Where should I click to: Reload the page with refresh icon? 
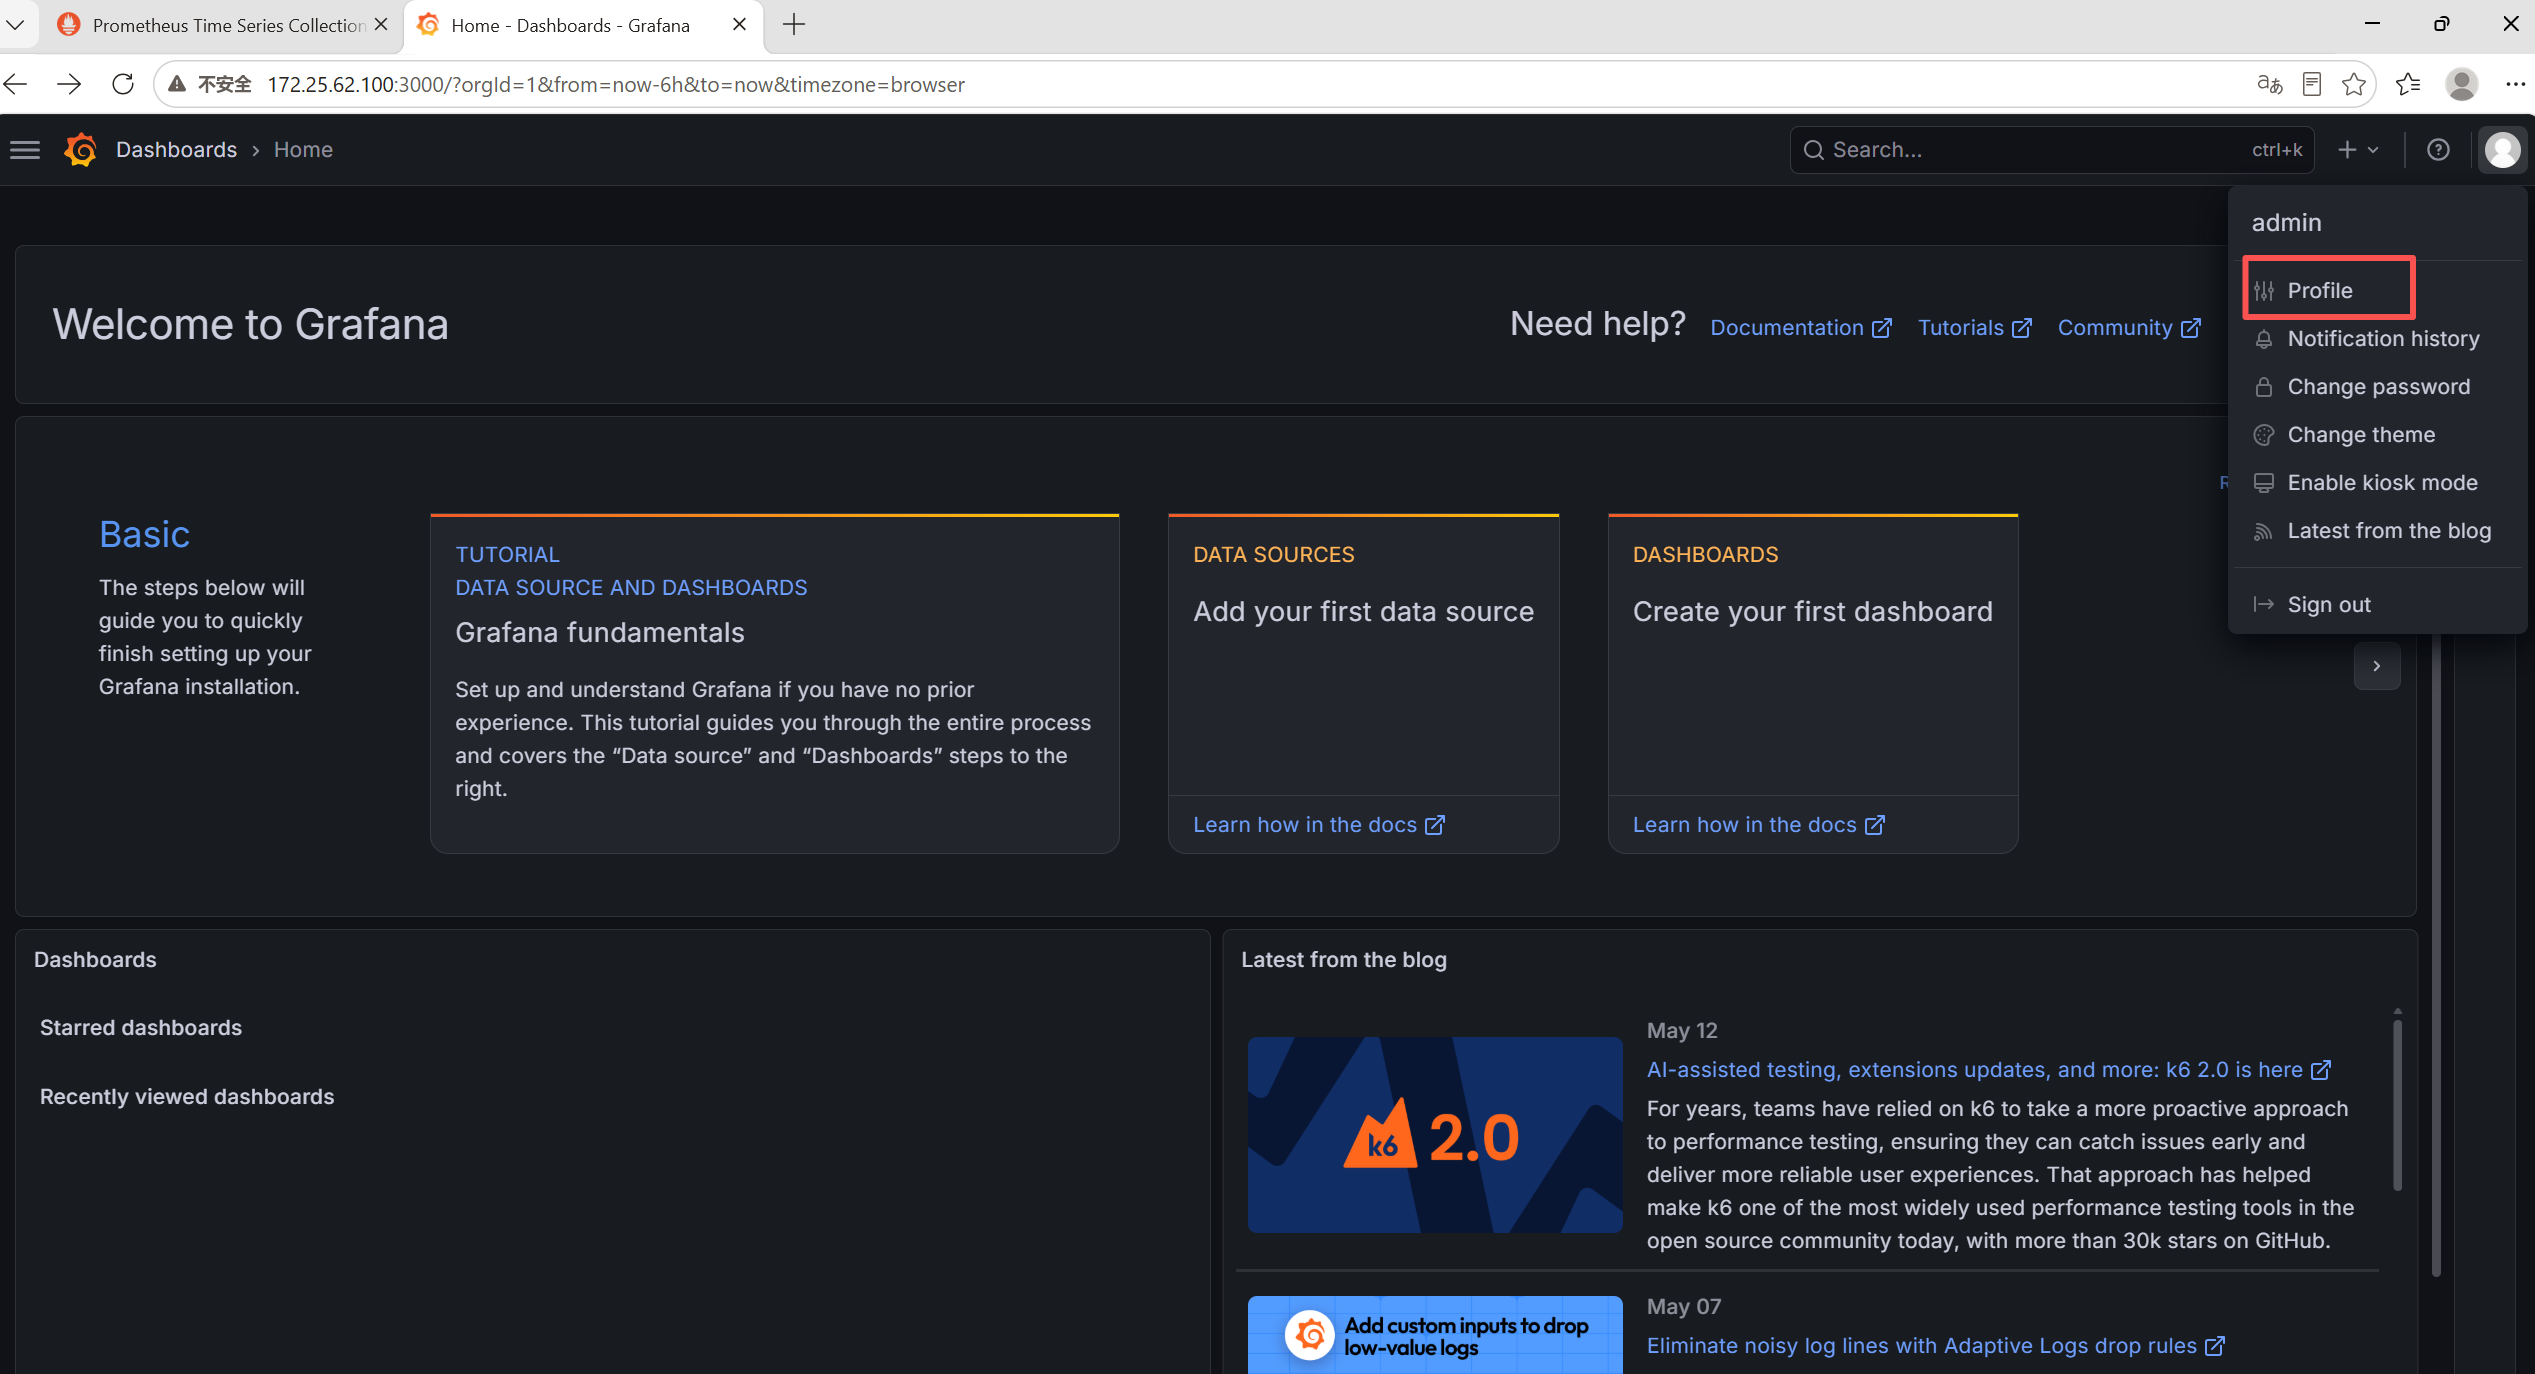coord(122,84)
